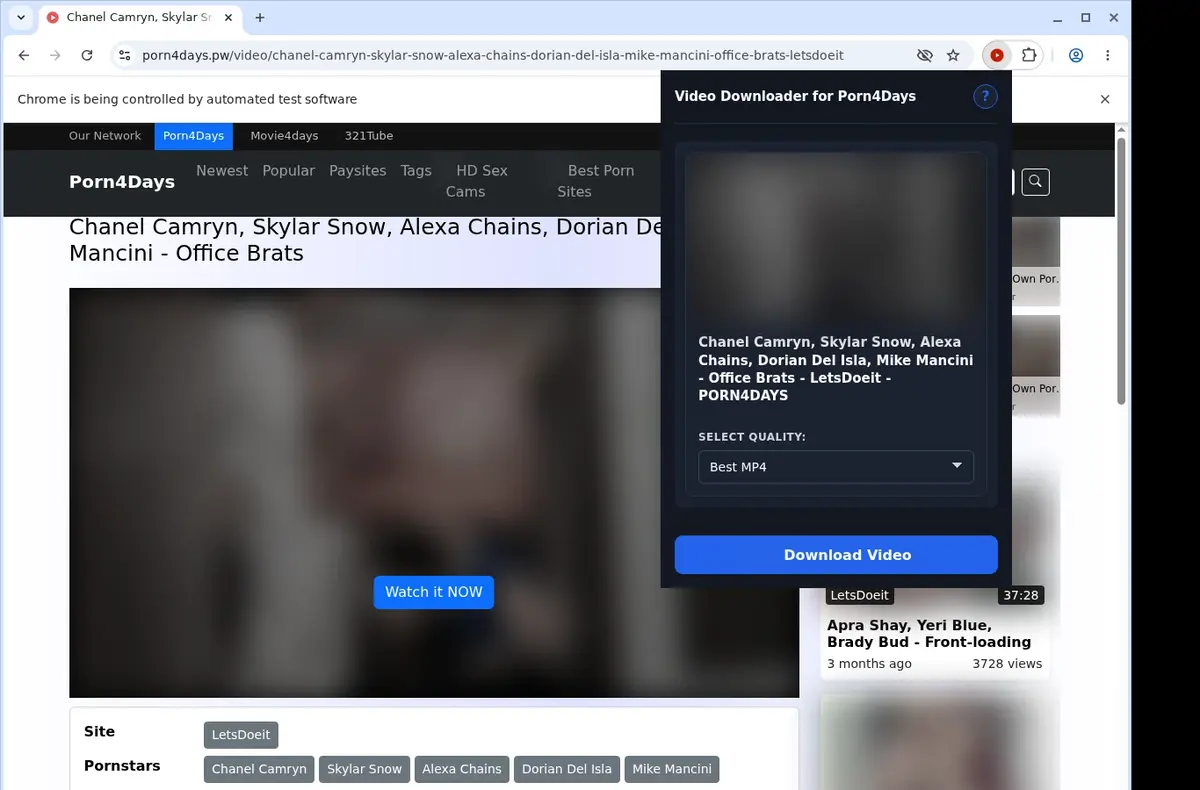Open the Extensions puzzle icon
1200x790 pixels.
coord(1028,56)
